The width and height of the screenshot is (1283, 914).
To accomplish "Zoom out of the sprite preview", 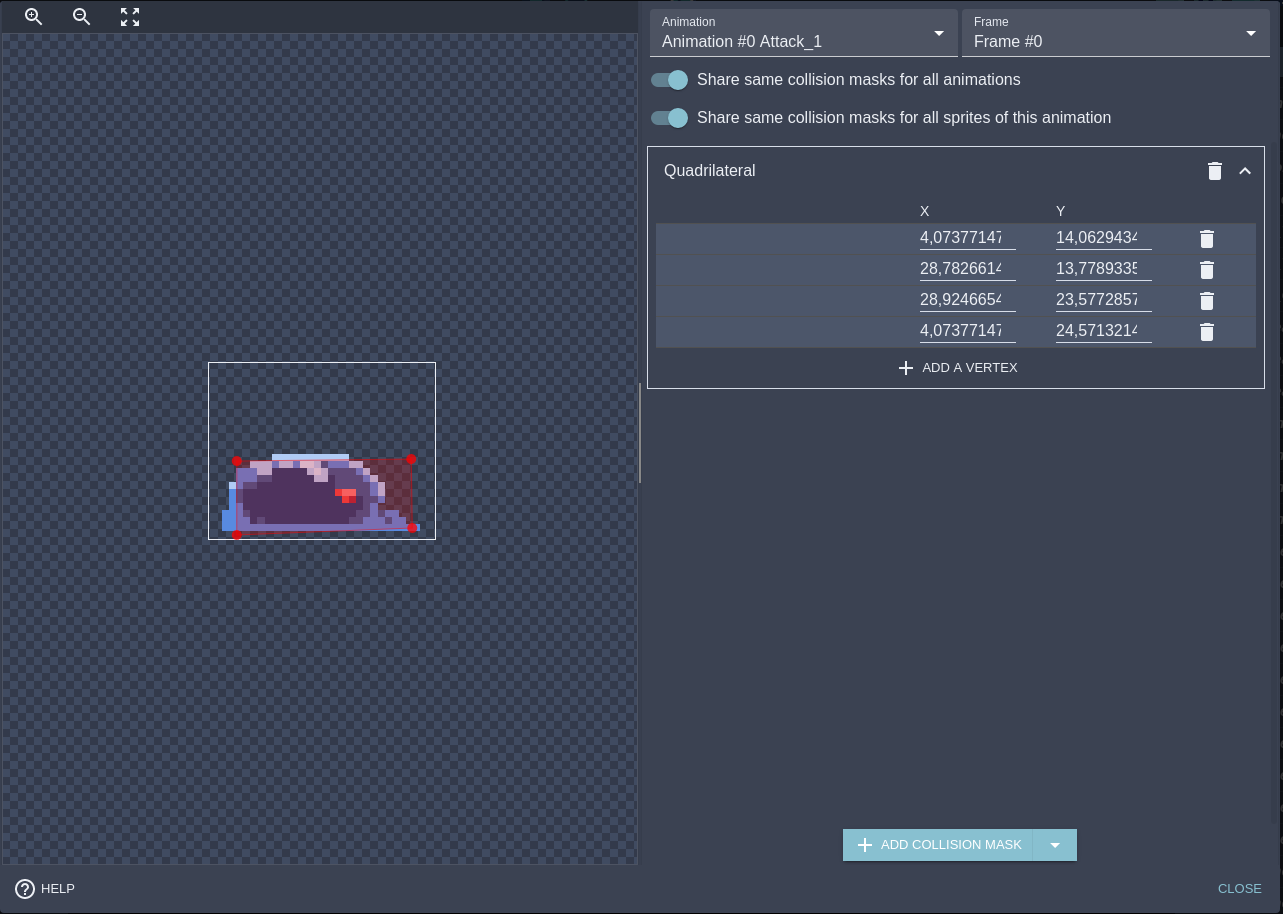I will point(82,17).
